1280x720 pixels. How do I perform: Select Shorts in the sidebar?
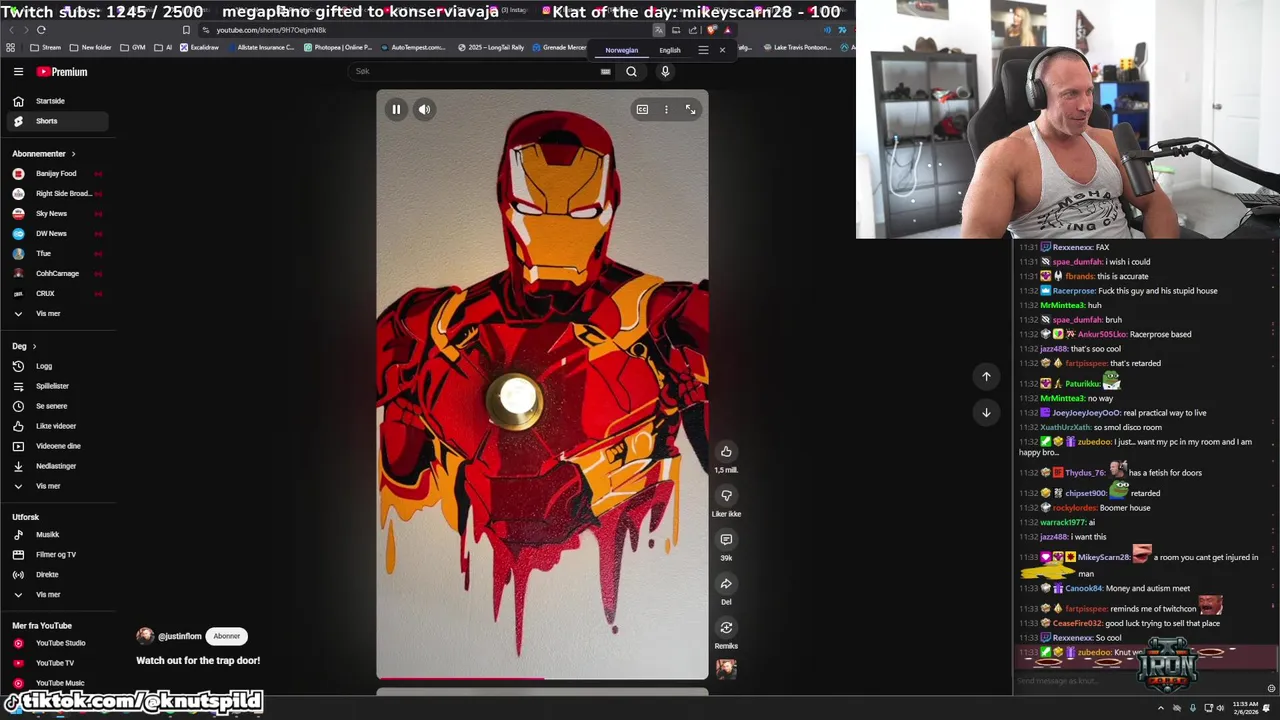tap(56, 121)
